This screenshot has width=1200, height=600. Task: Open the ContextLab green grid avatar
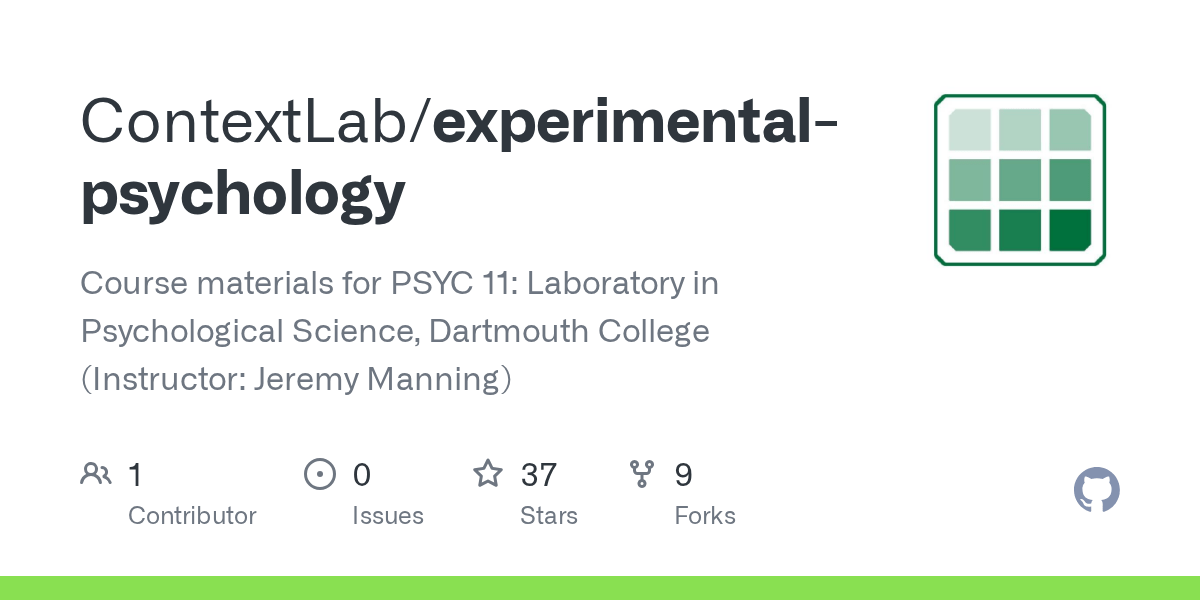click(x=1020, y=180)
